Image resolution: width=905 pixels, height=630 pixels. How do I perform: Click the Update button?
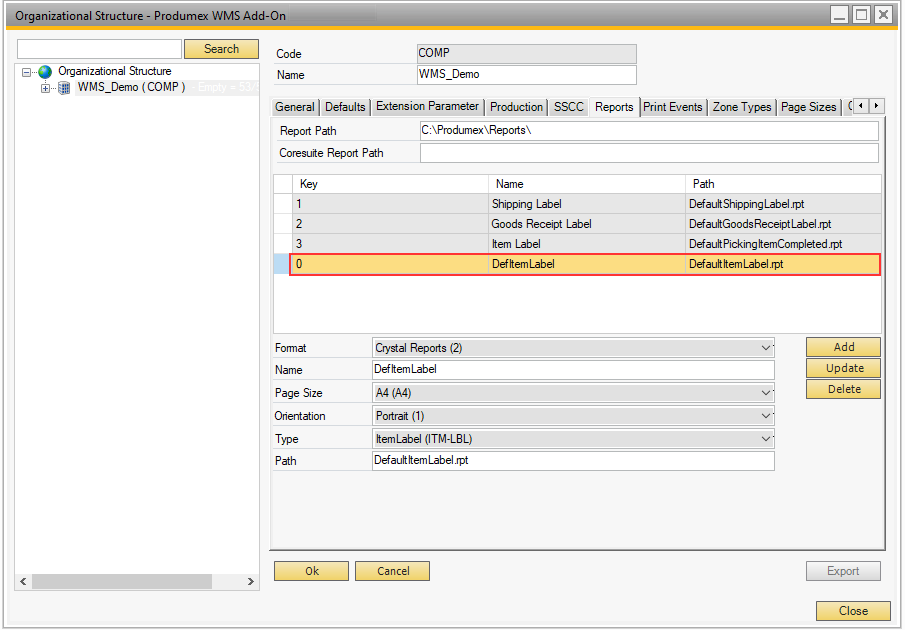843,368
